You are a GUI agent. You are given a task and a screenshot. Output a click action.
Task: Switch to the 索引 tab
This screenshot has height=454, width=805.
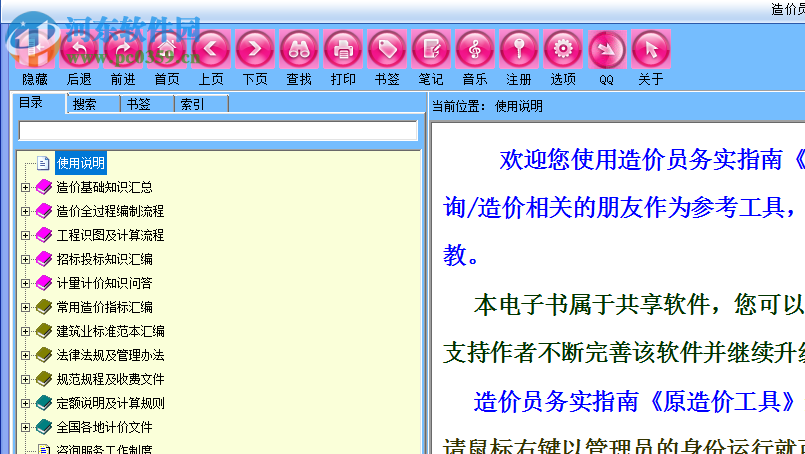tap(201, 104)
